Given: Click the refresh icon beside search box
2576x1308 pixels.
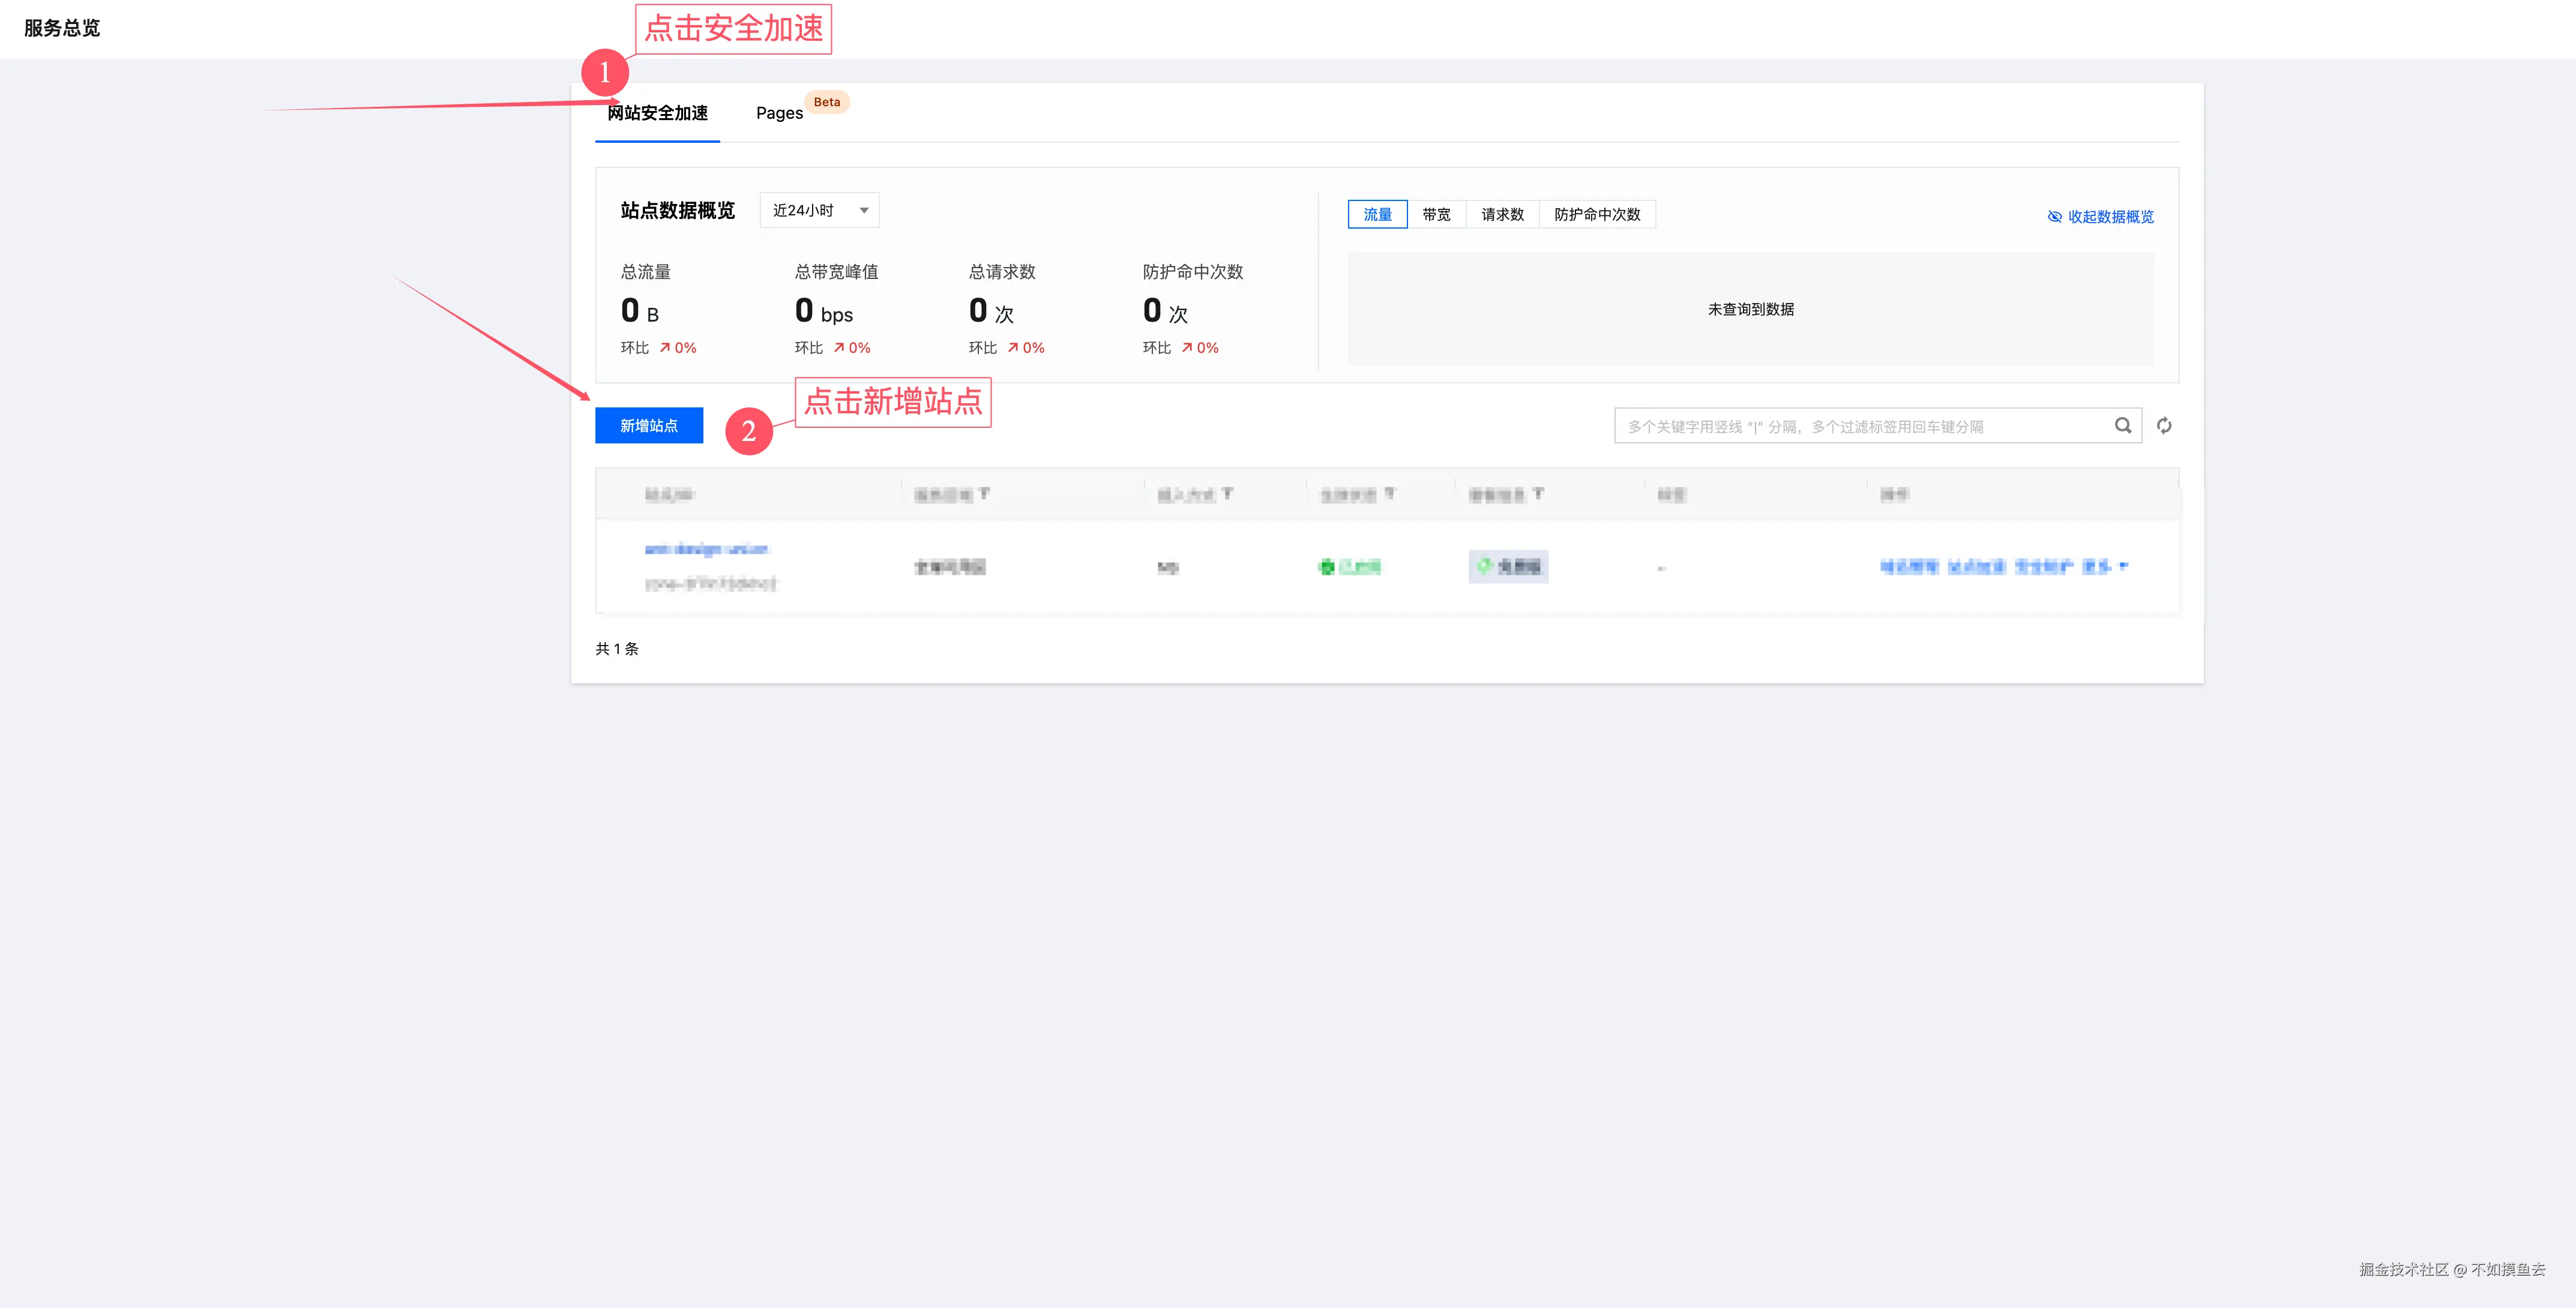Looking at the screenshot, I should tap(2164, 426).
